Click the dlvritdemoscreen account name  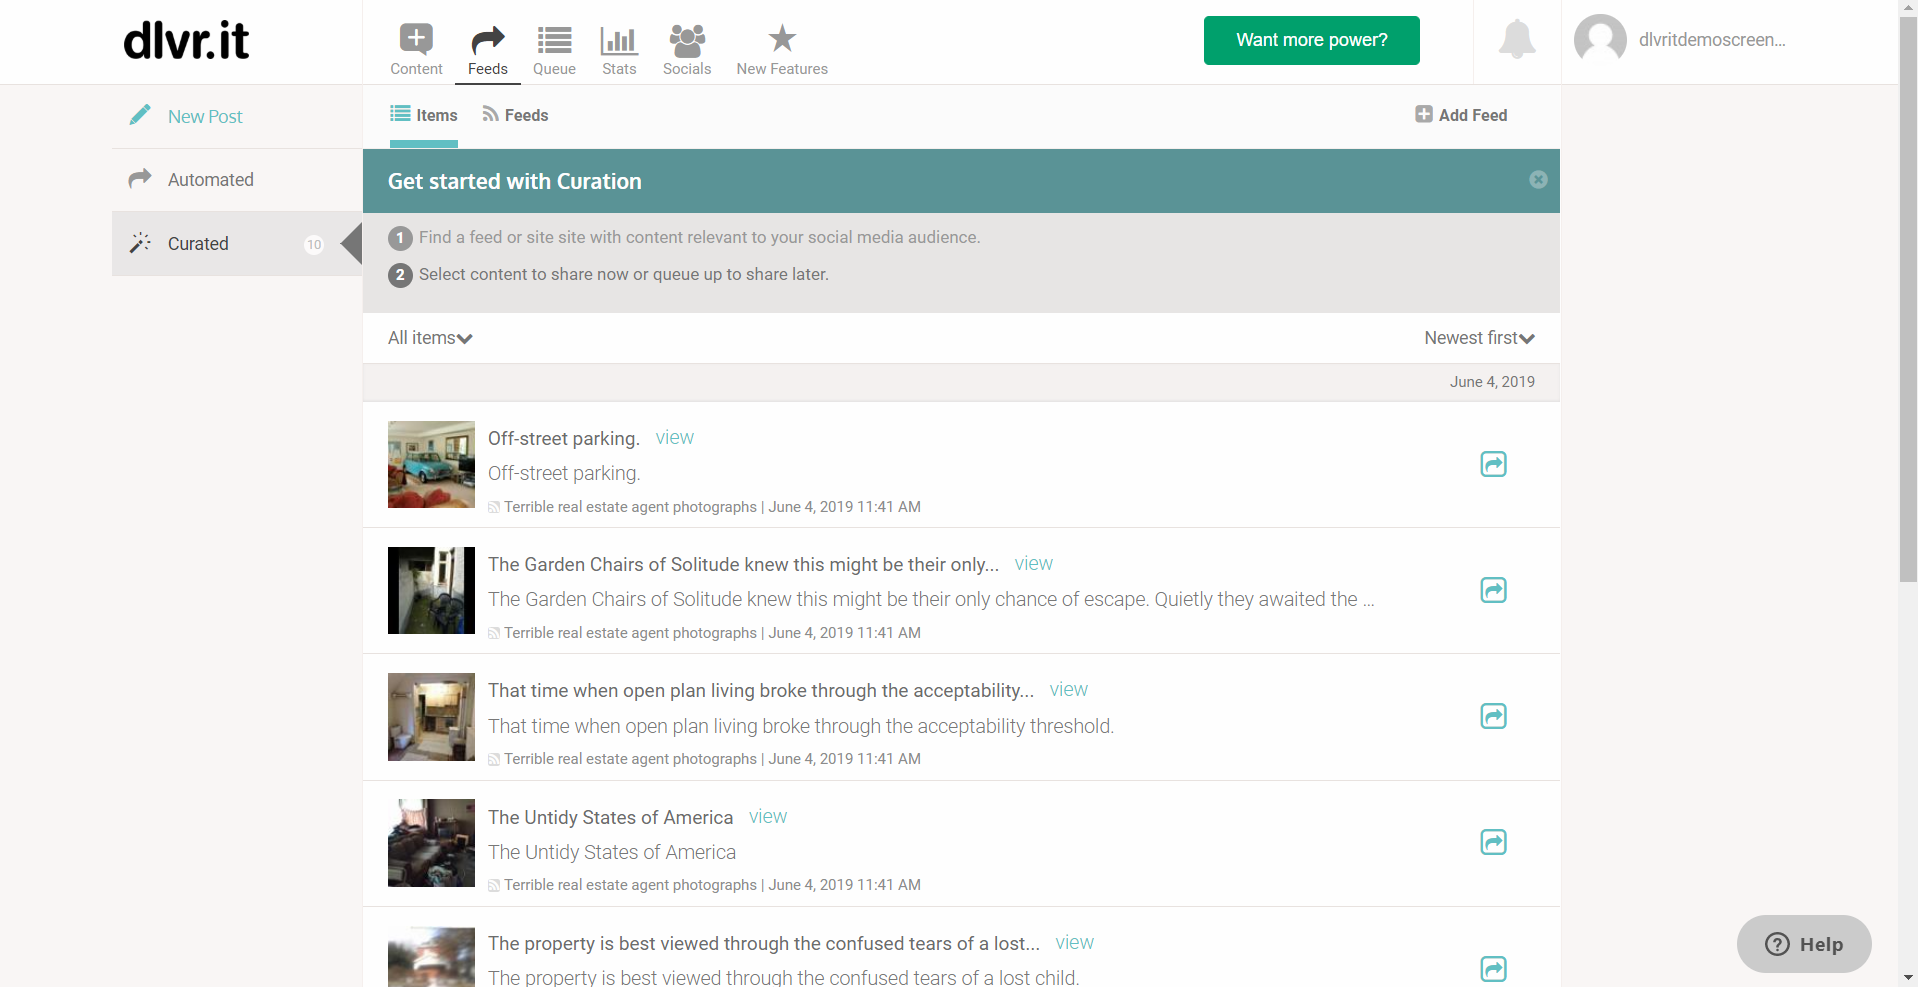tap(1712, 40)
